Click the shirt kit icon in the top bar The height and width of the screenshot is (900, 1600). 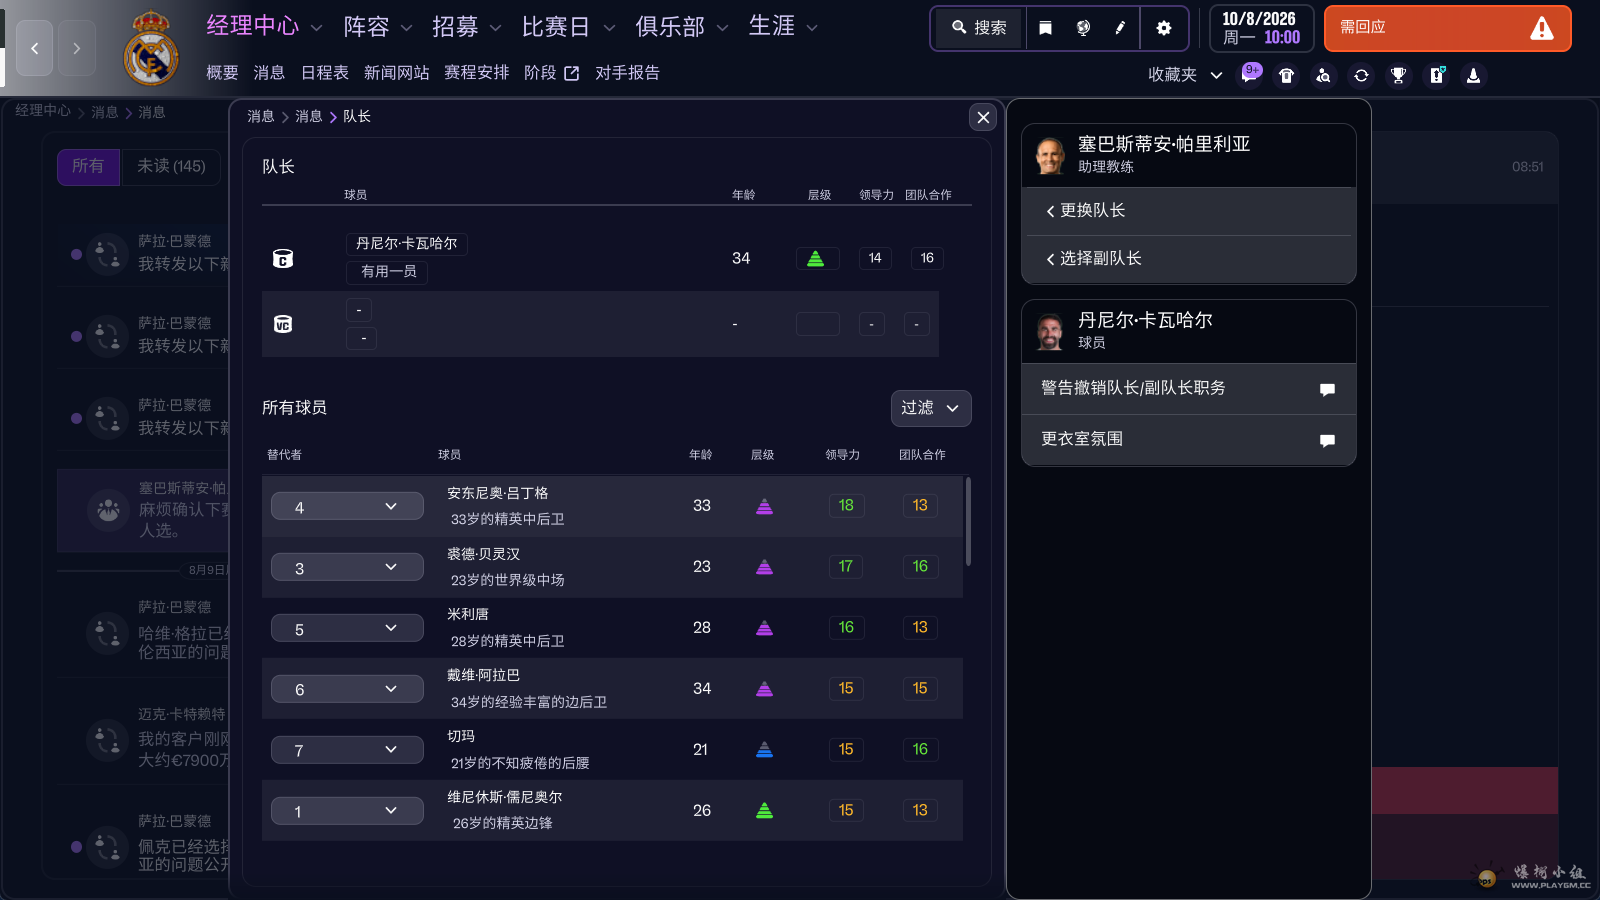[1287, 75]
